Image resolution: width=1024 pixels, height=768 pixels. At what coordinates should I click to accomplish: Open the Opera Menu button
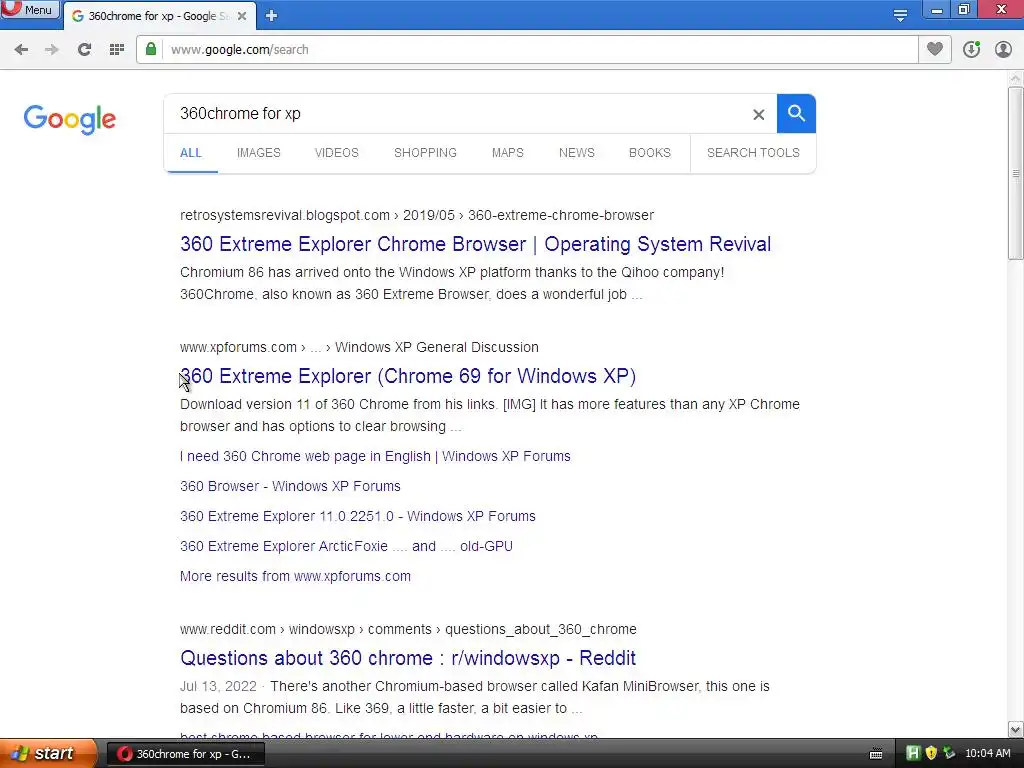coord(29,10)
